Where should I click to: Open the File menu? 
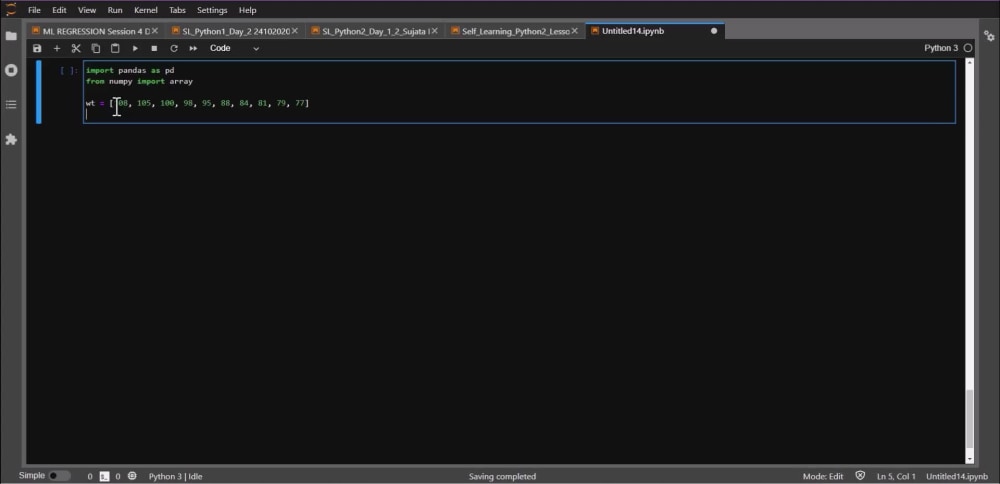[34, 10]
